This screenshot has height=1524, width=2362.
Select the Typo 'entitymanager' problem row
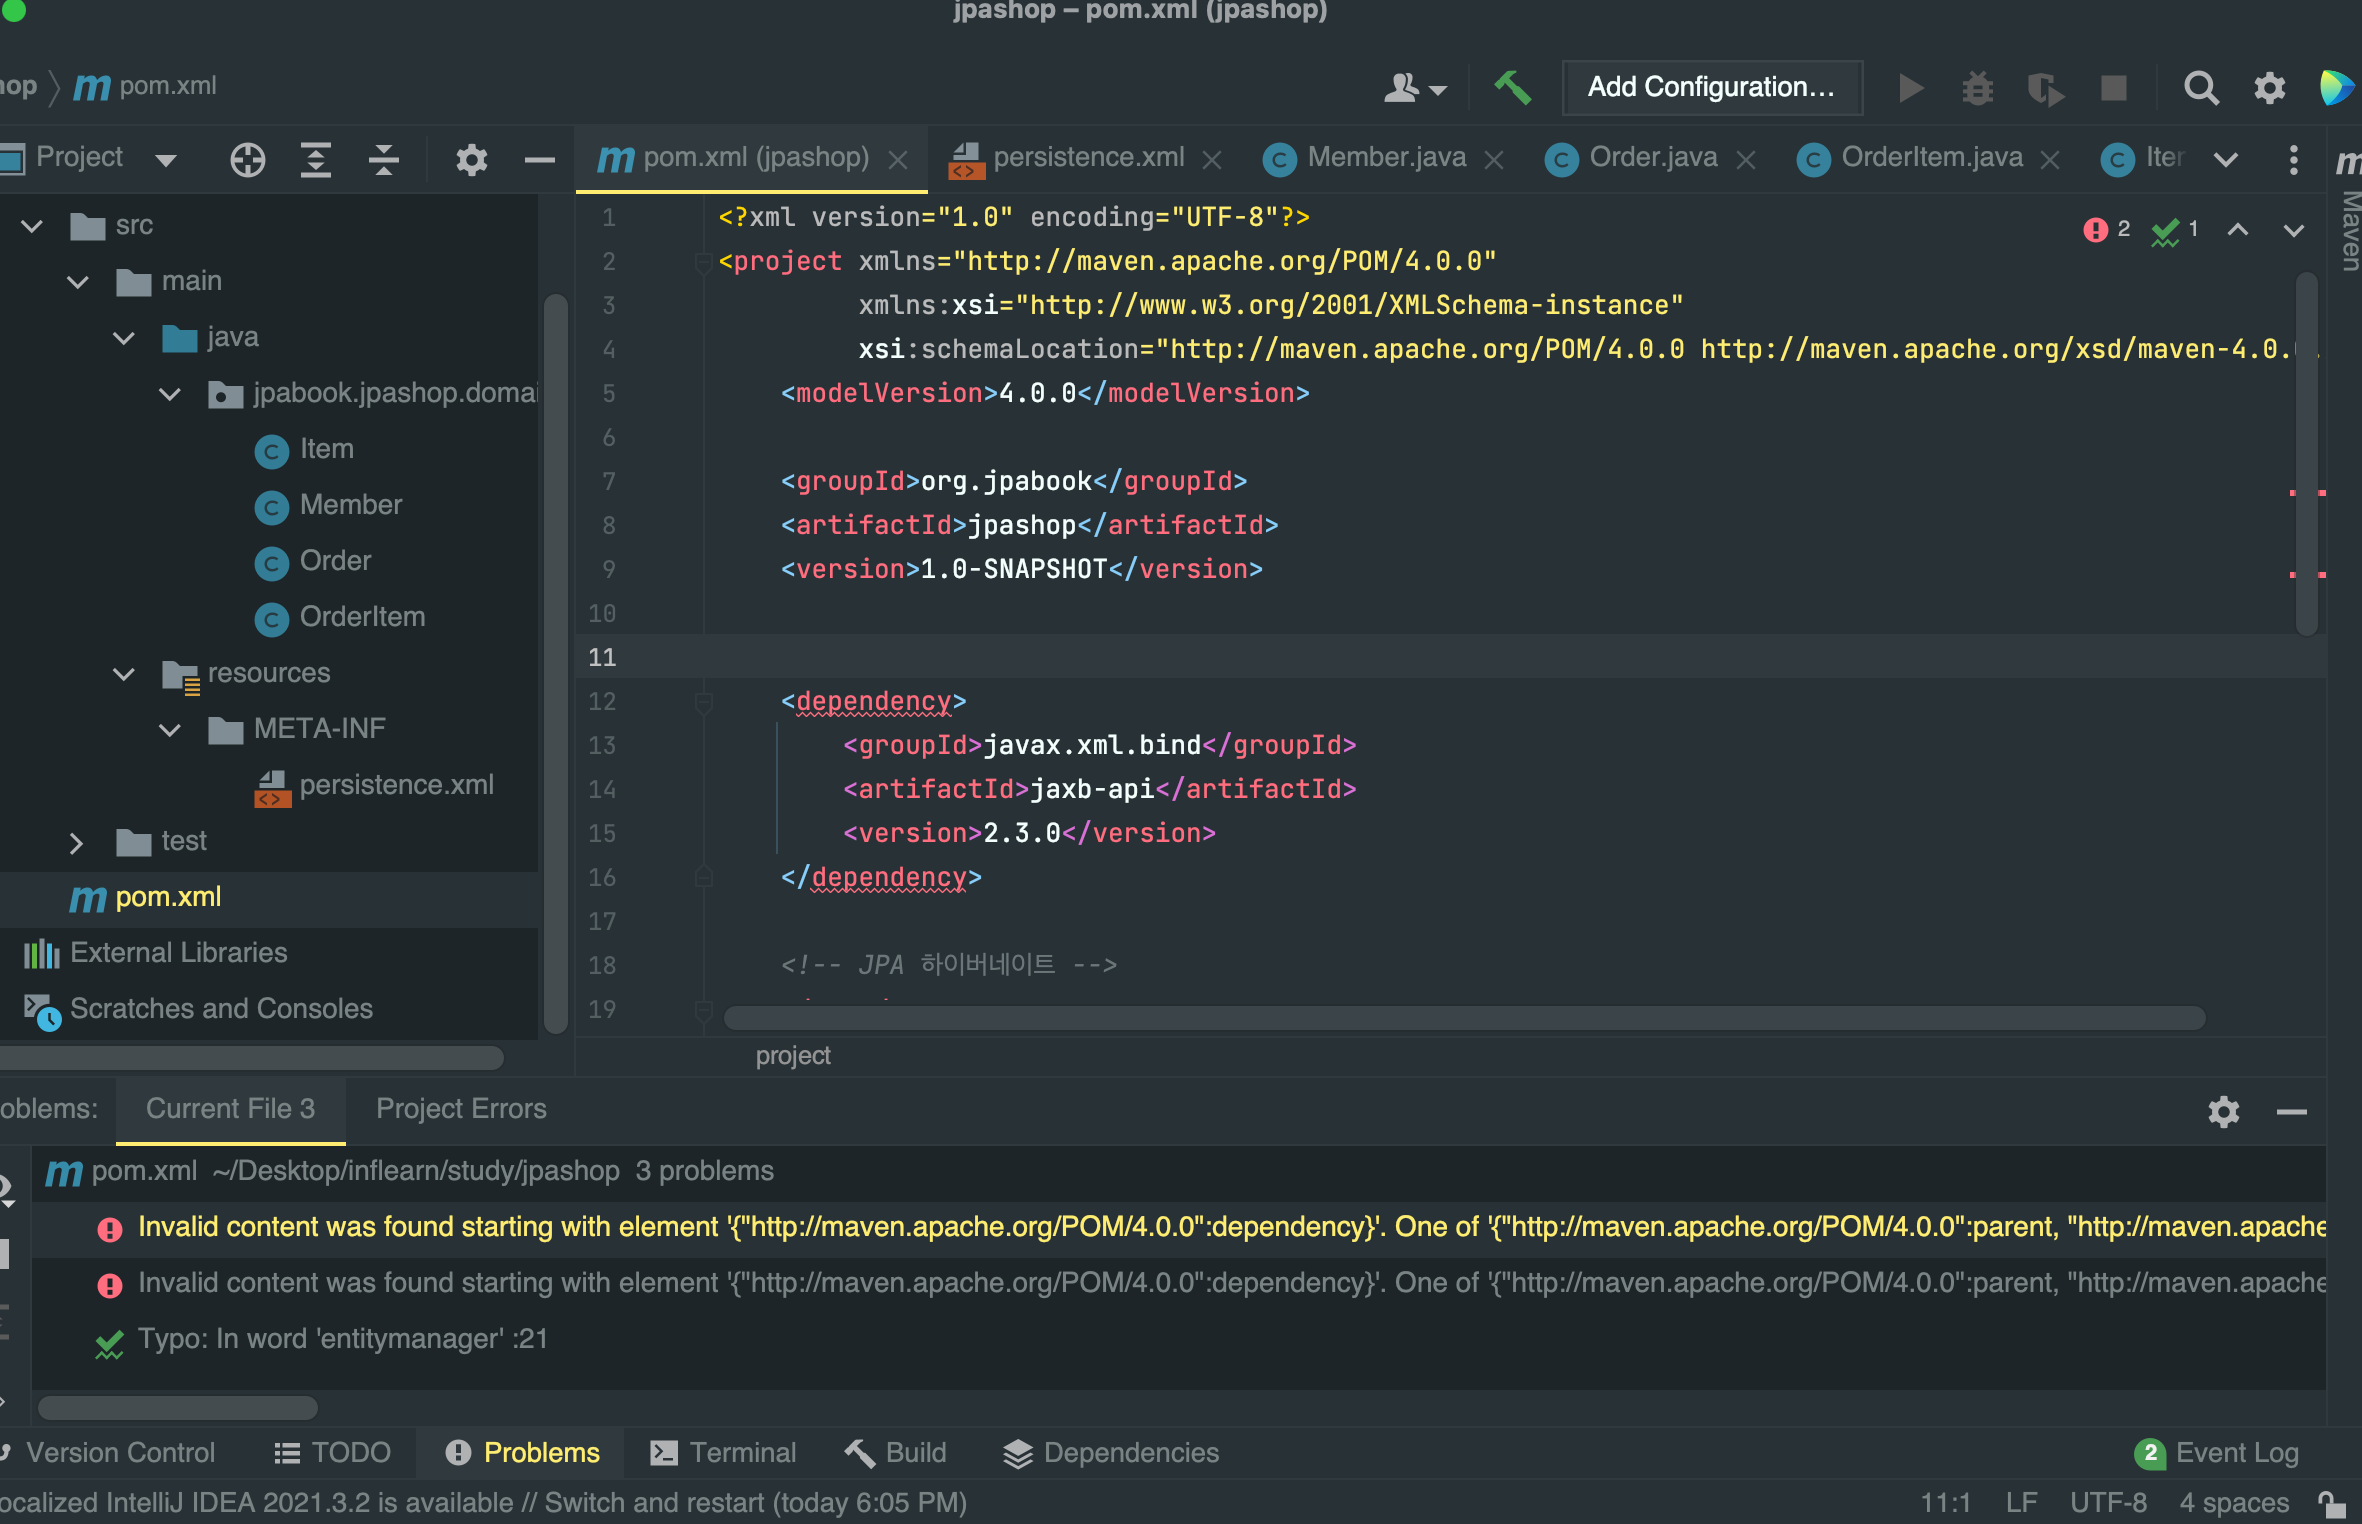click(1179, 1339)
